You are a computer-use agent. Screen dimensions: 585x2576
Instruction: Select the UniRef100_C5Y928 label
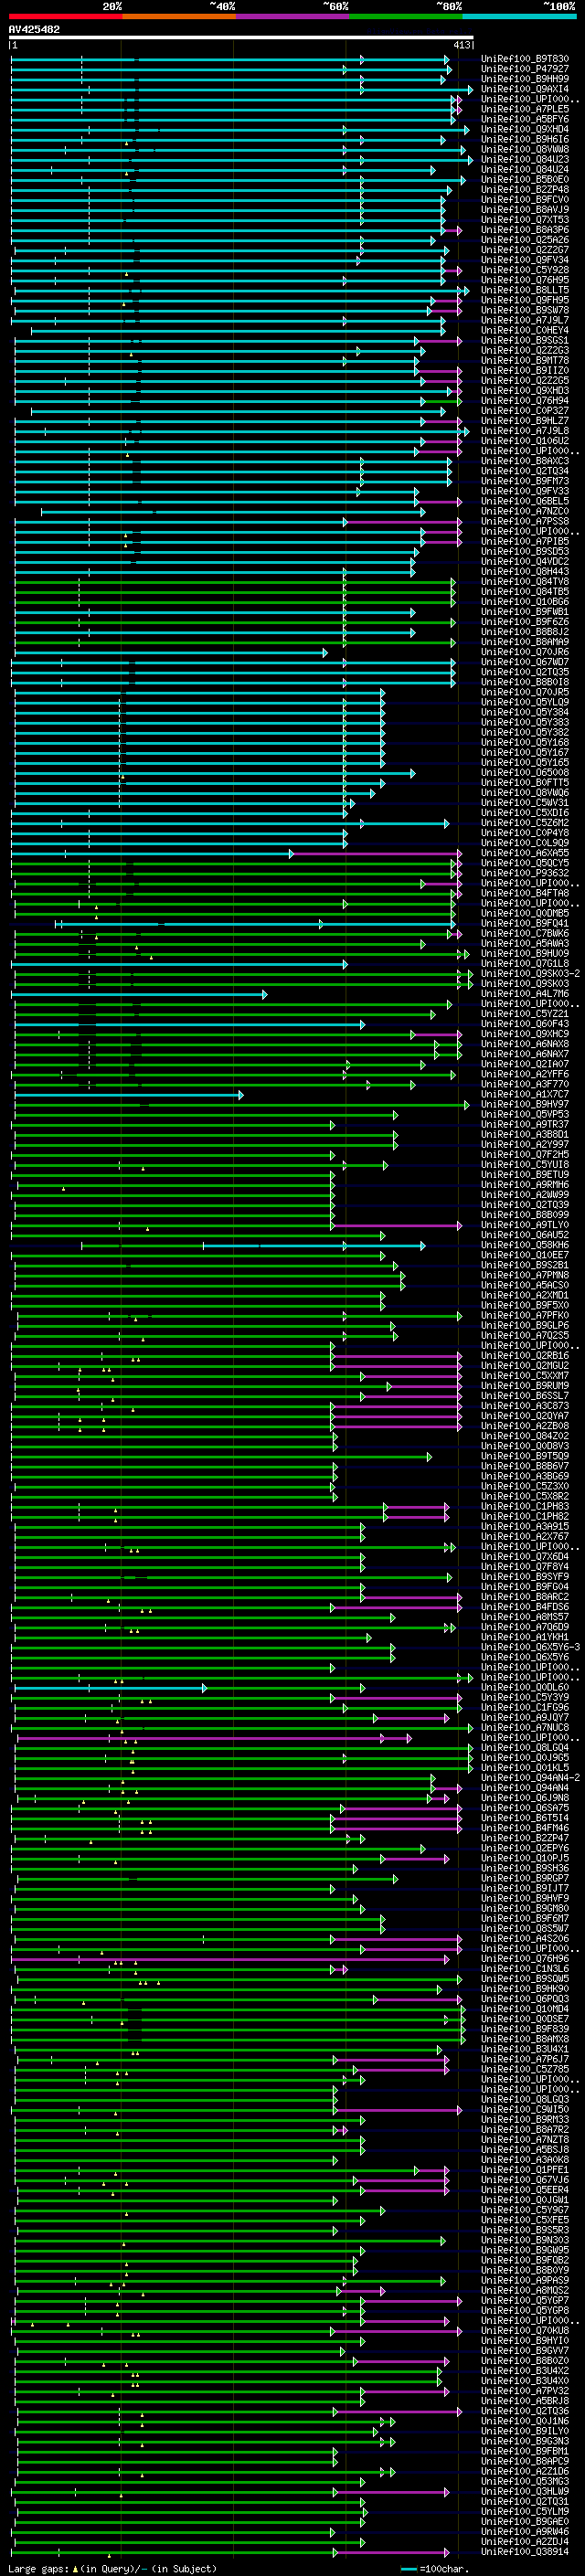click(525, 270)
